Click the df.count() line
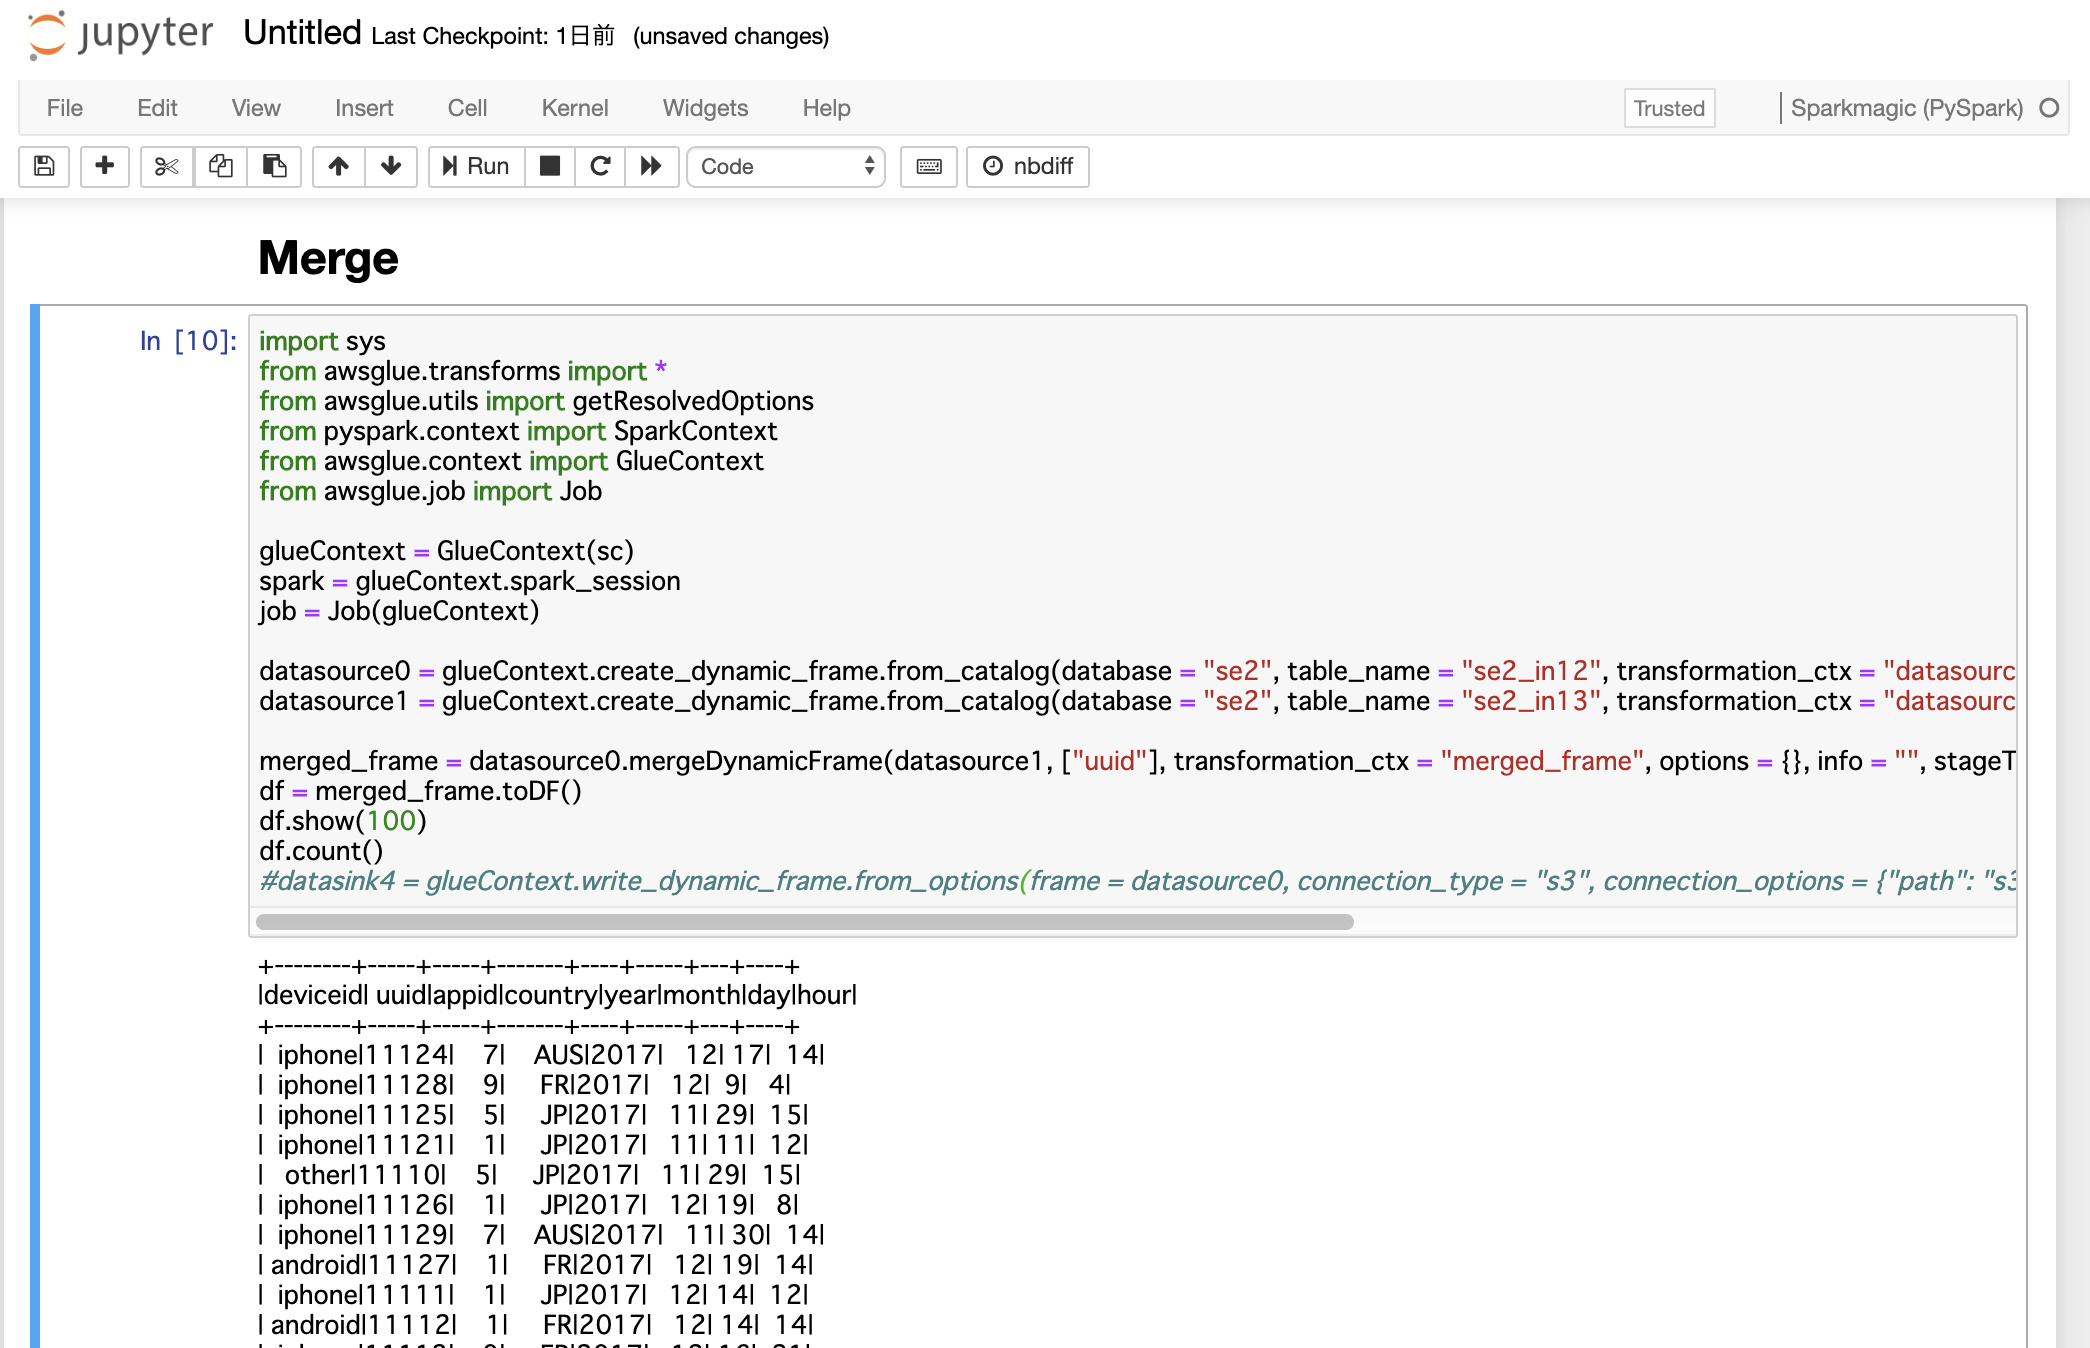 (x=321, y=851)
